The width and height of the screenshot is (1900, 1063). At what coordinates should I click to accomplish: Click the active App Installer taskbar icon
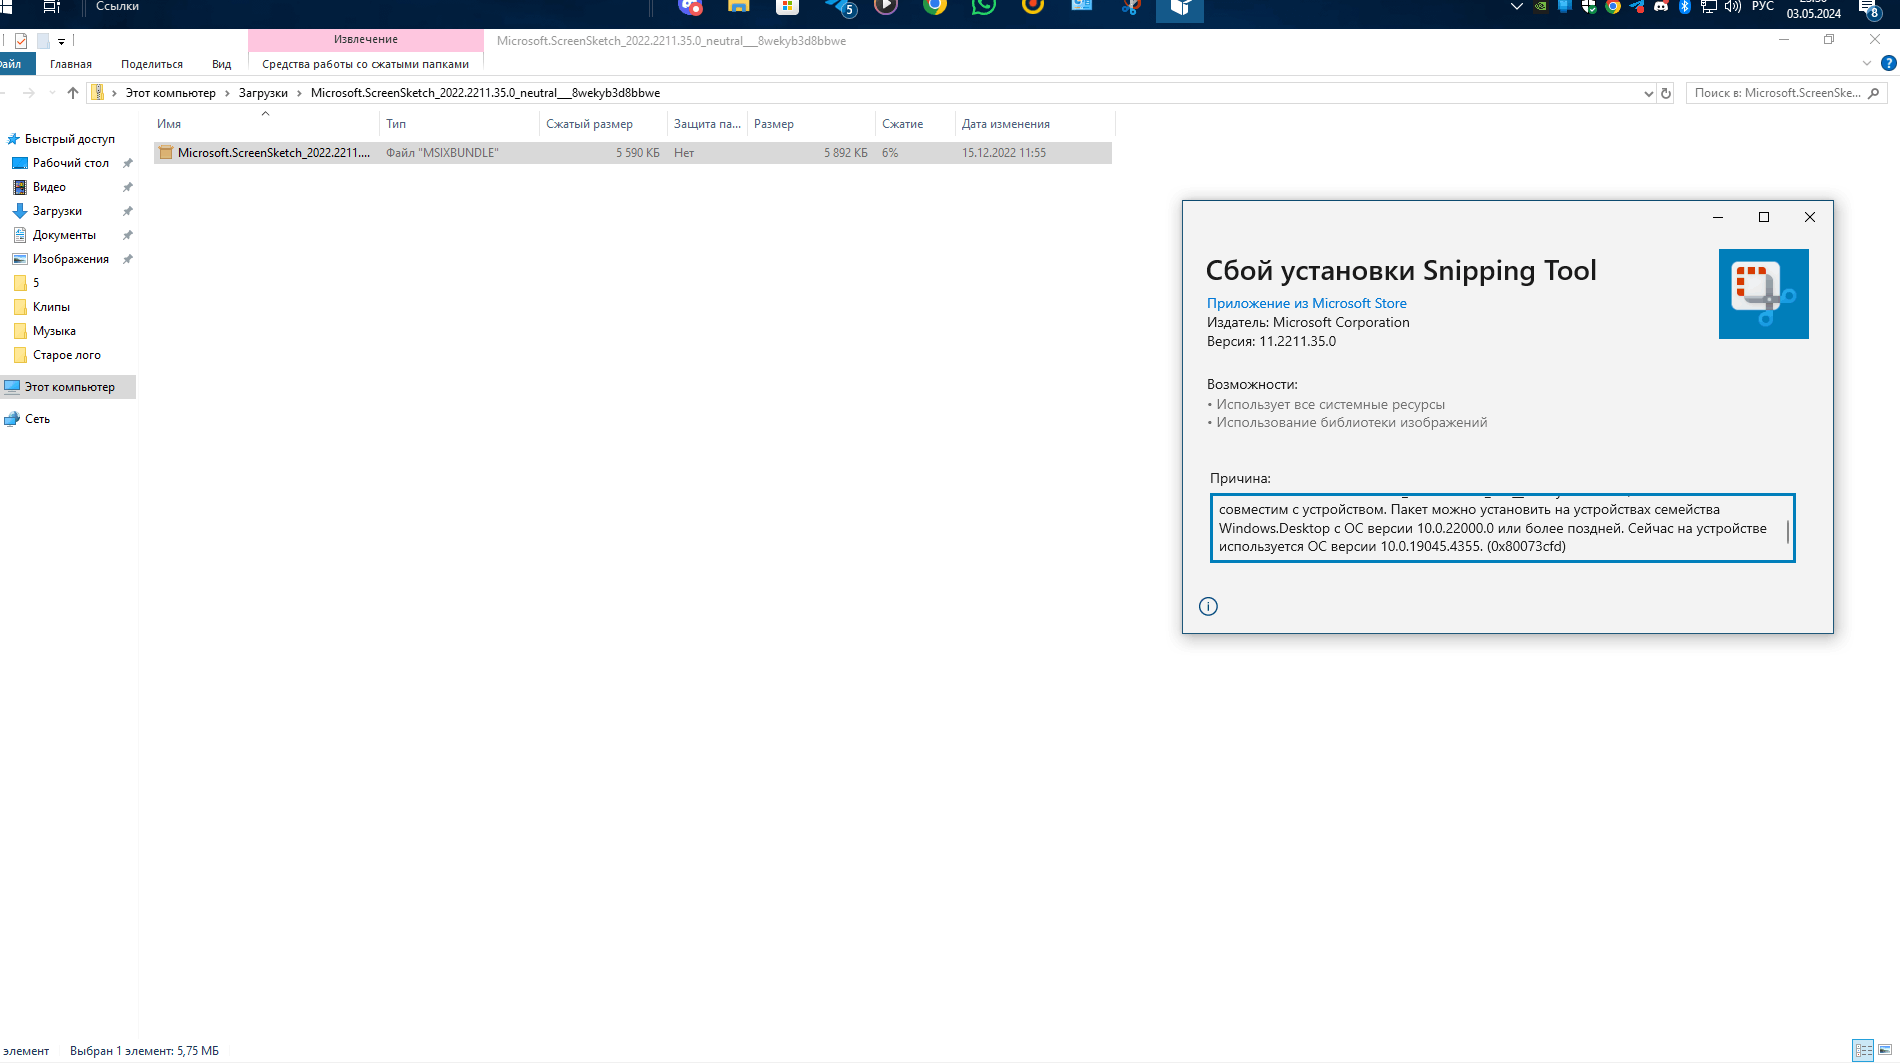click(x=1180, y=9)
